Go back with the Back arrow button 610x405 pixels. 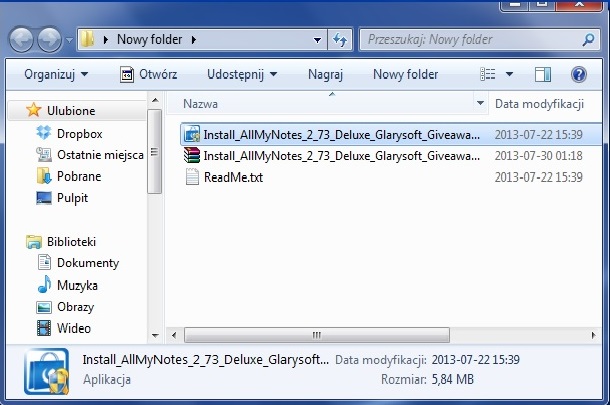click(x=21, y=39)
